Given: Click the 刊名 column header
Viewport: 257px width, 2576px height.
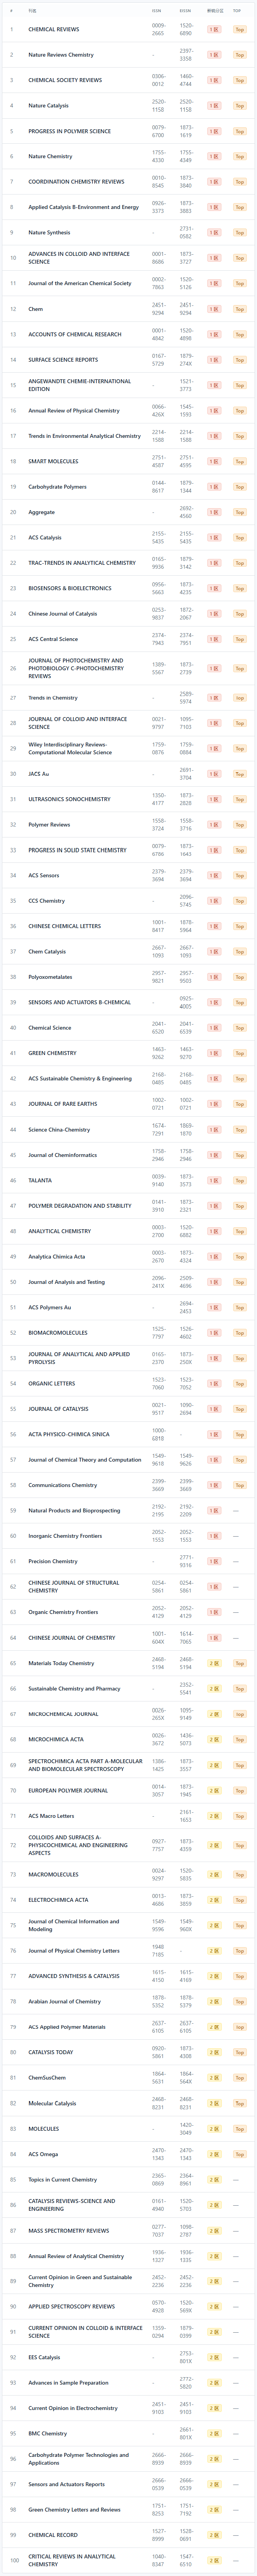Looking at the screenshot, I should click(x=33, y=10).
